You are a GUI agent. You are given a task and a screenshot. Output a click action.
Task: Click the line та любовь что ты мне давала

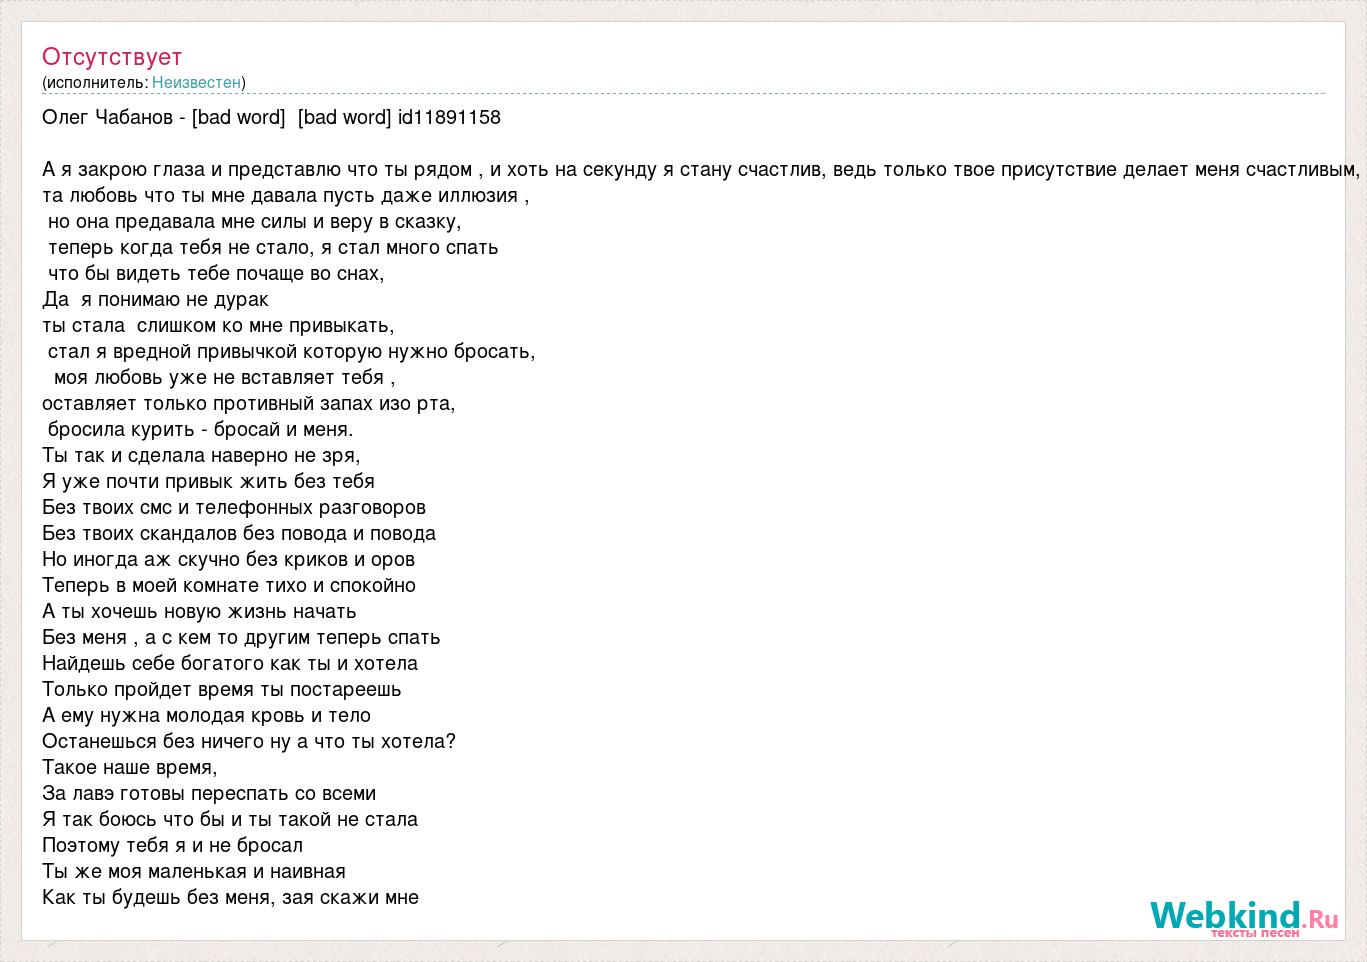(x=285, y=195)
